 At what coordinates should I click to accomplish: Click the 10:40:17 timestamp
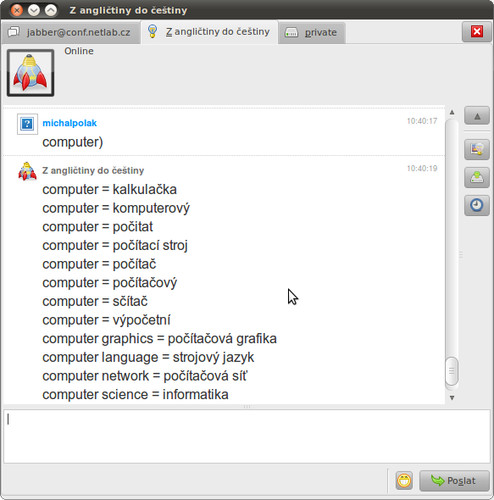point(422,121)
